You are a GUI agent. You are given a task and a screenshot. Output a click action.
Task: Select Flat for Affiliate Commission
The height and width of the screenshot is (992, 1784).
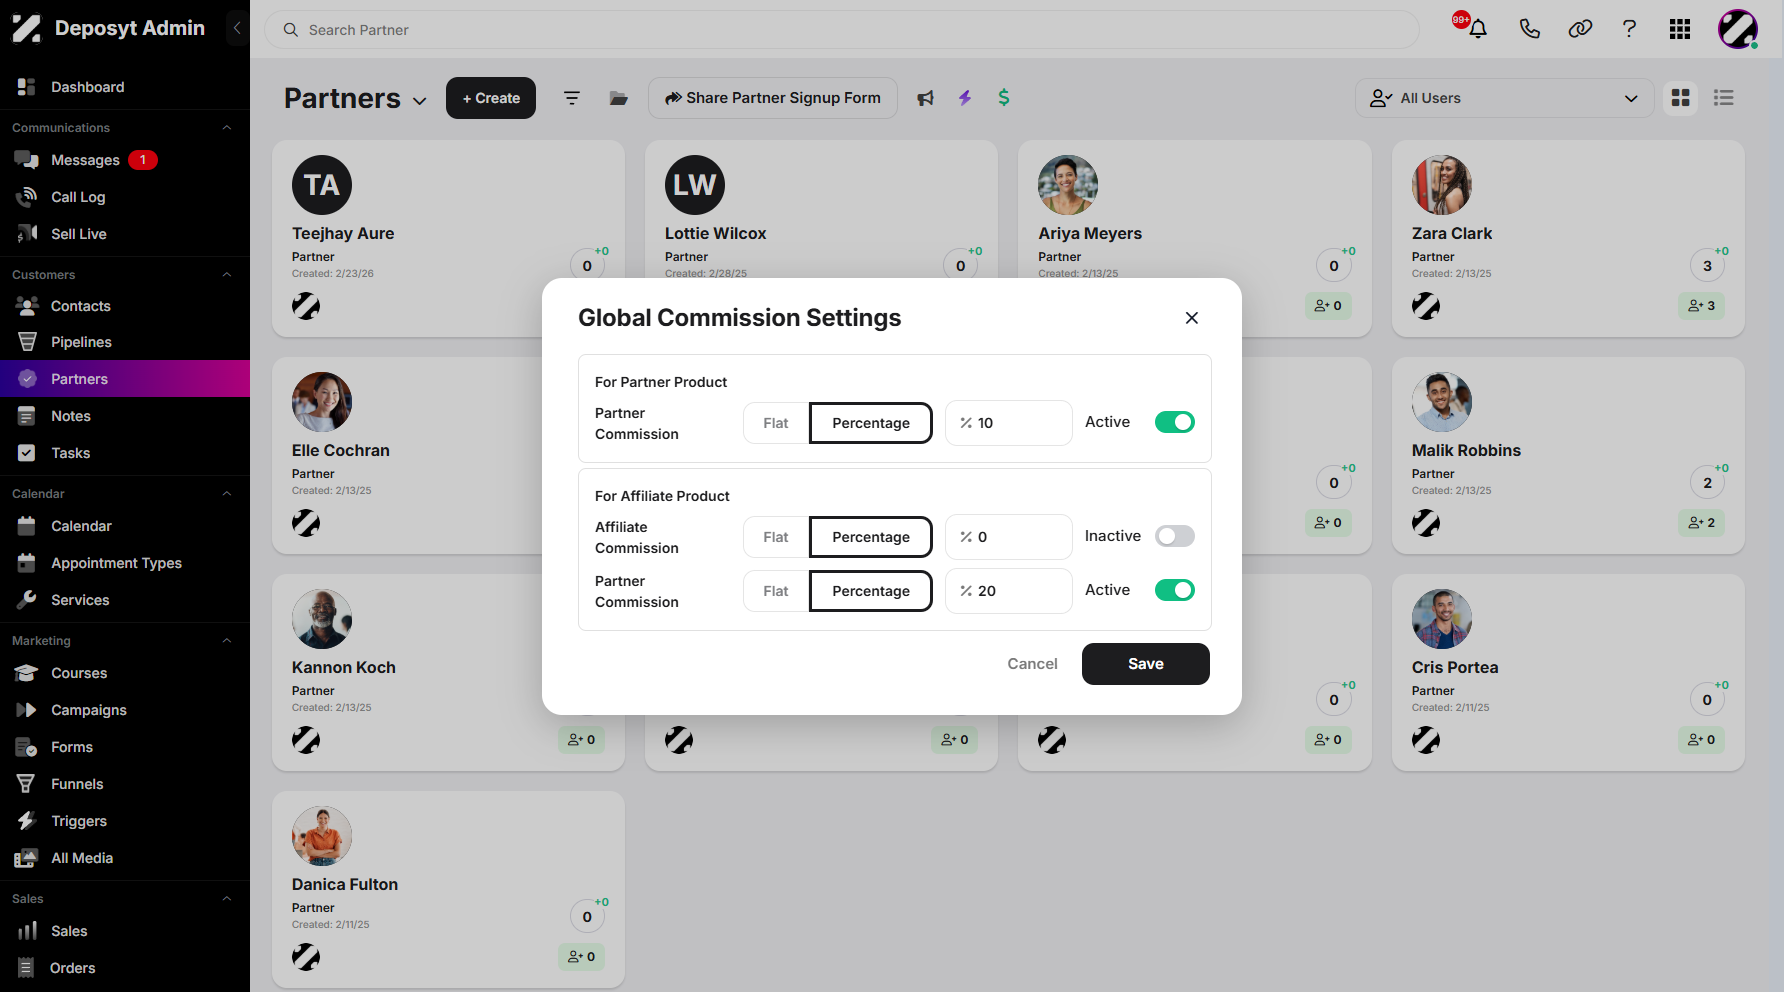pos(776,537)
